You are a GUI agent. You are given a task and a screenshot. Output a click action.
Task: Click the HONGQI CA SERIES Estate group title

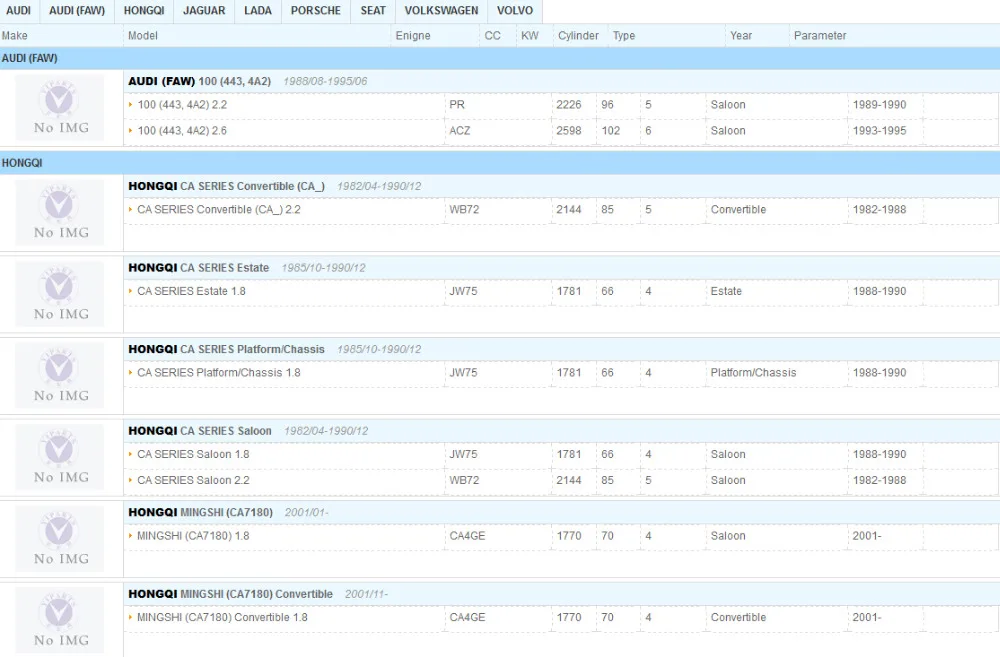(x=198, y=268)
